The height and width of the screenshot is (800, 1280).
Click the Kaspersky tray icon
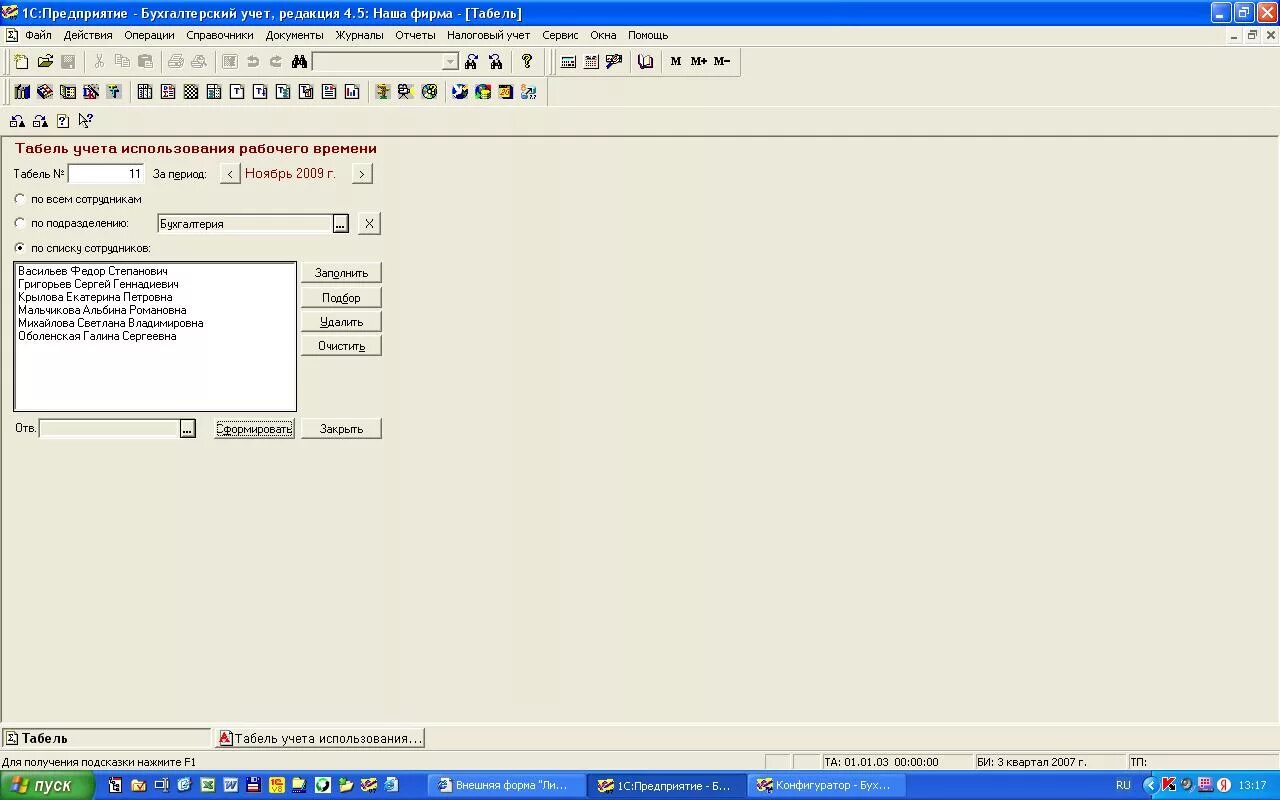pyautogui.click(x=1168, y=785)
